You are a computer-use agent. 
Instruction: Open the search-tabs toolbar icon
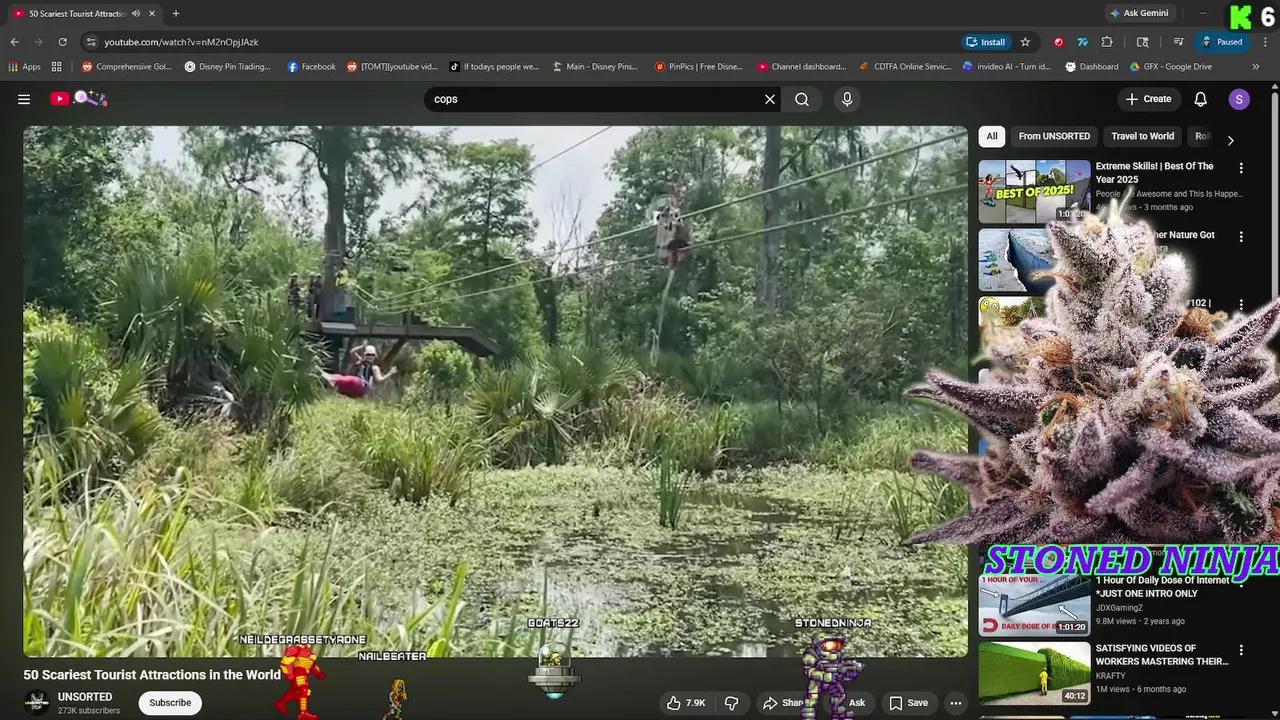click(1143, 42)
